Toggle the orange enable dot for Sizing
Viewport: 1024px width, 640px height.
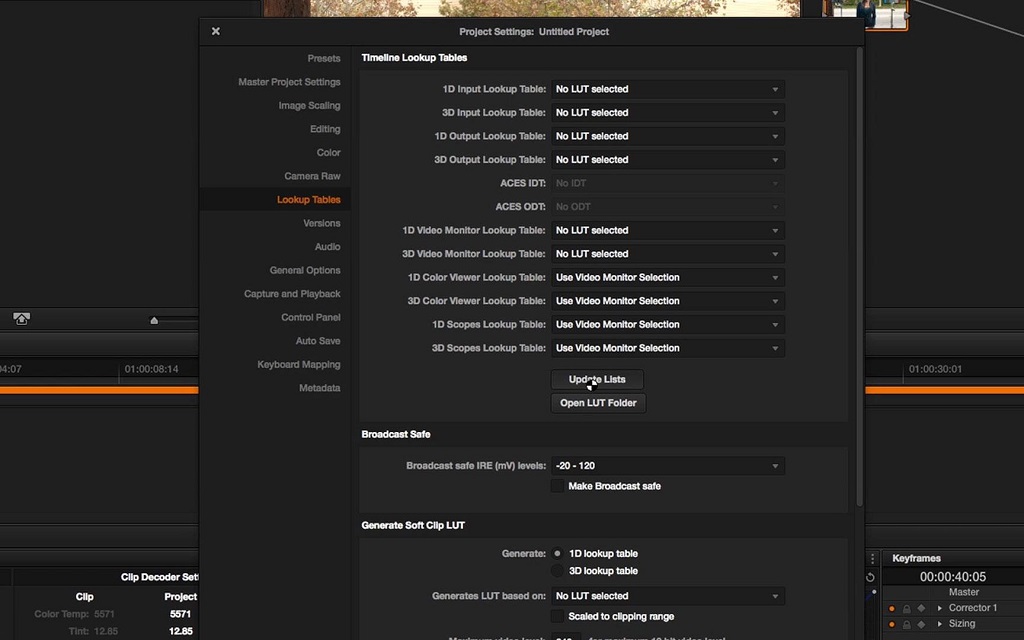coord(891,624)
